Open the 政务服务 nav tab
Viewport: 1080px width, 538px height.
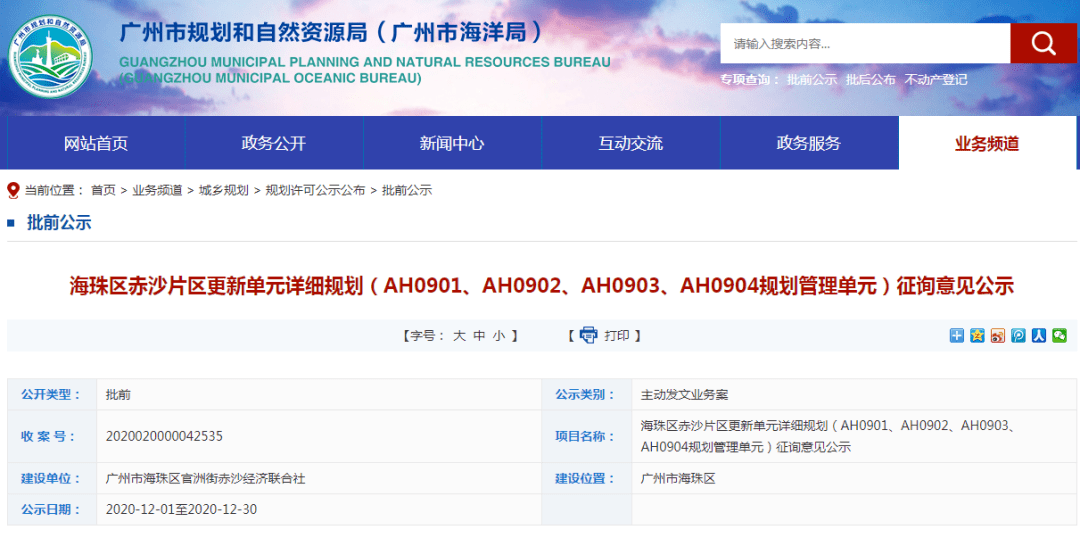[x=809, y=143]
